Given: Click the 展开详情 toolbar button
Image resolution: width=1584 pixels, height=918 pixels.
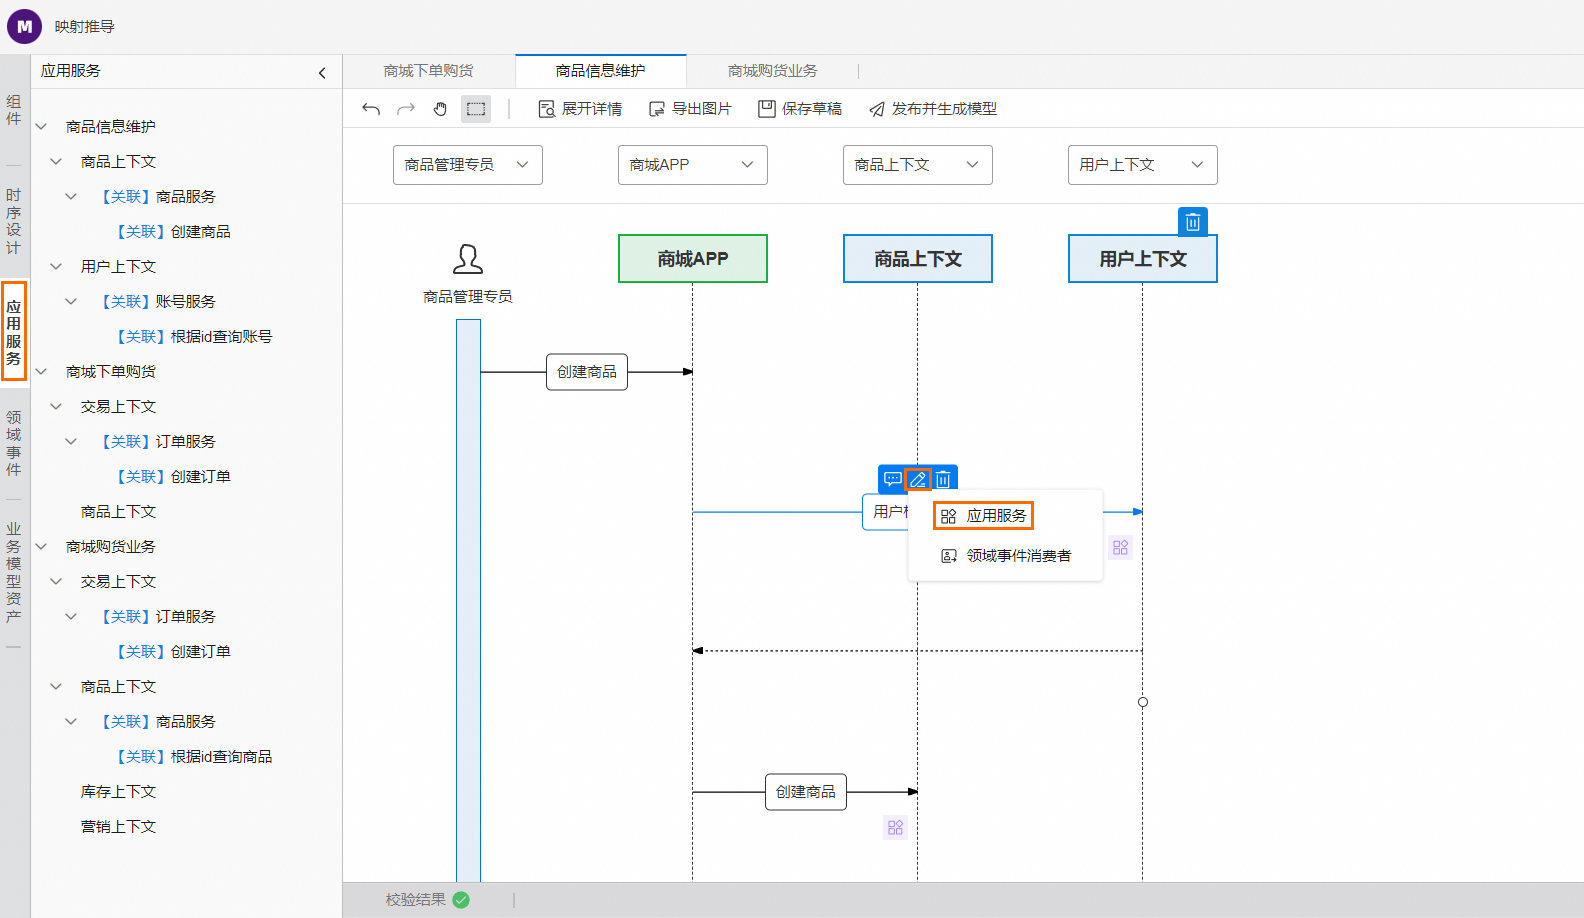Looking at the screenshot, I should tap(580, 109).
